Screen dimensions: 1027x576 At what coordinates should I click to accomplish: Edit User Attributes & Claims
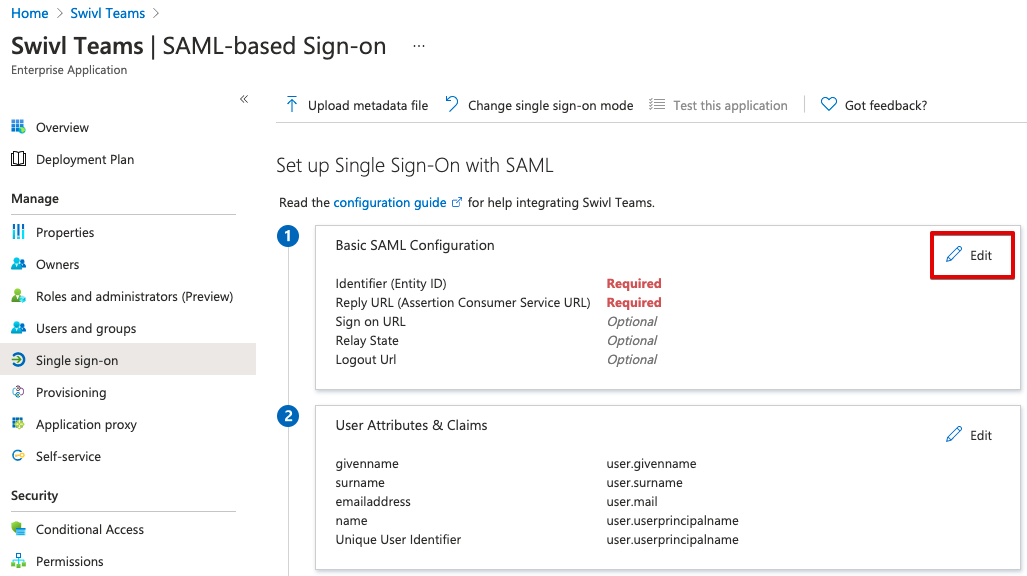click(x=969, y=435)
